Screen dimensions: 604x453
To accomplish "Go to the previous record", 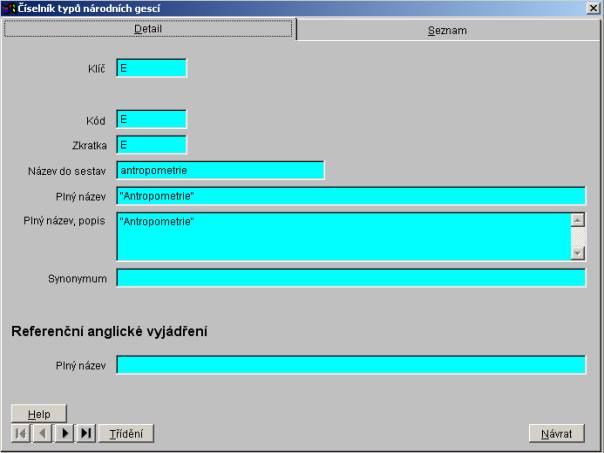I will point(42,433).
